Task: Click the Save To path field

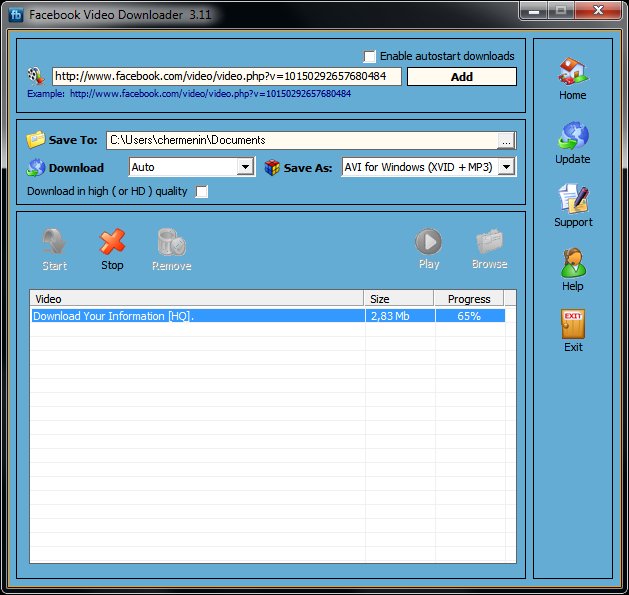Action: [302, 140]
